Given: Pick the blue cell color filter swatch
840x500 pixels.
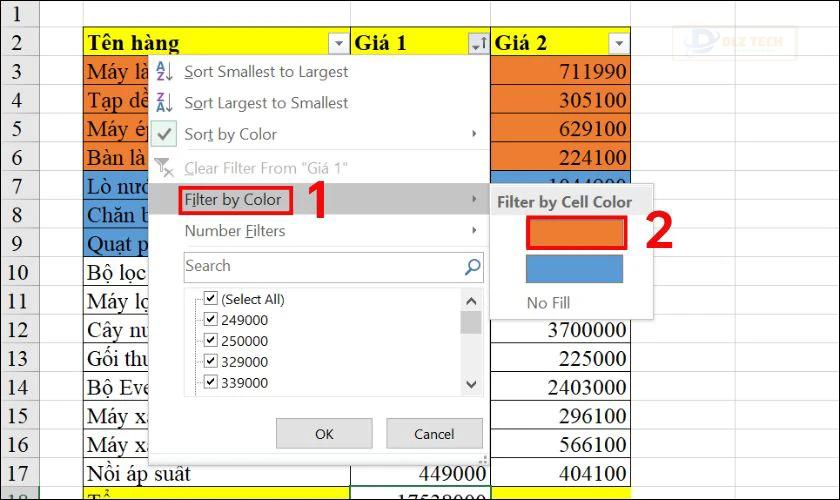Looking at the screenshot, I should [574, 268].
